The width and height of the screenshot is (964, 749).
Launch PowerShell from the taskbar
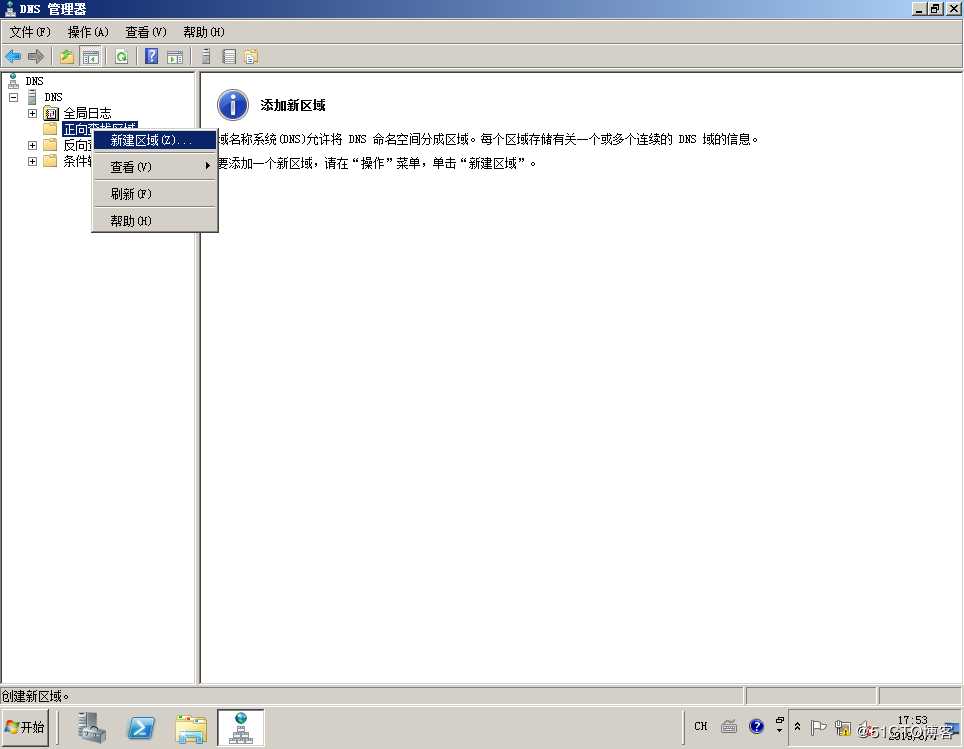(141, 728)
